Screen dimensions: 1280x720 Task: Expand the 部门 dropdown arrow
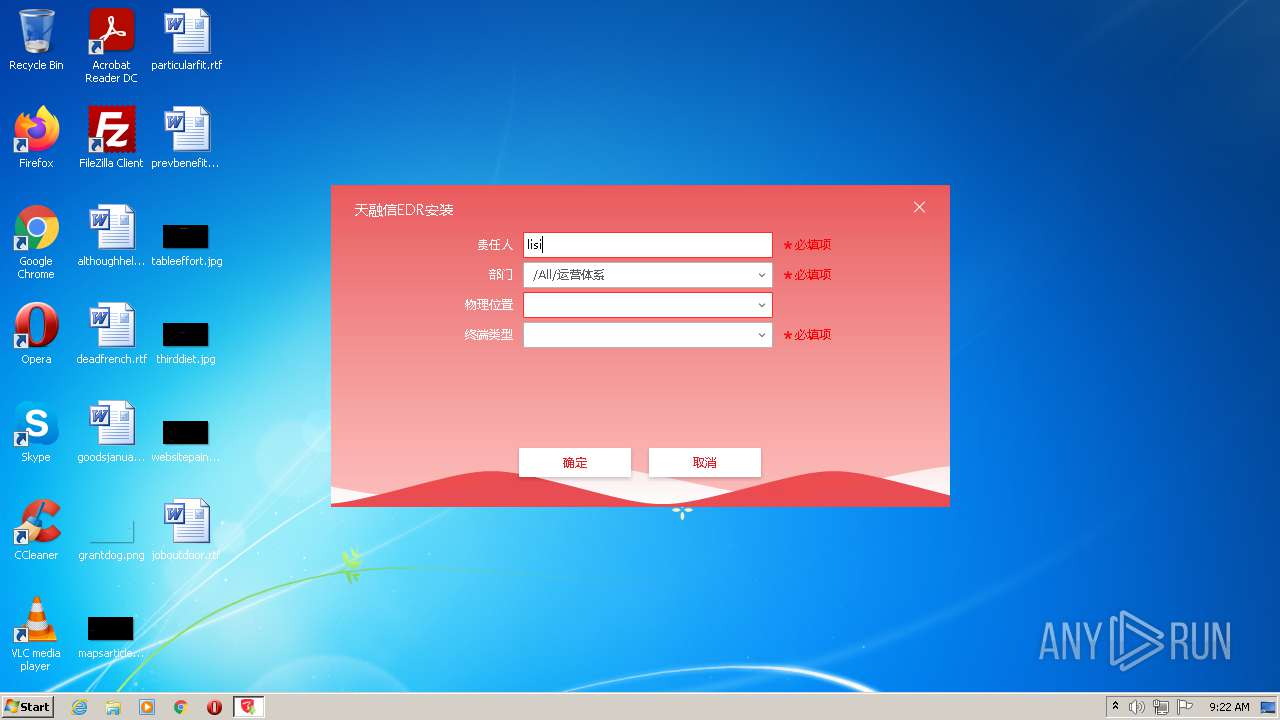click(761, 275)
